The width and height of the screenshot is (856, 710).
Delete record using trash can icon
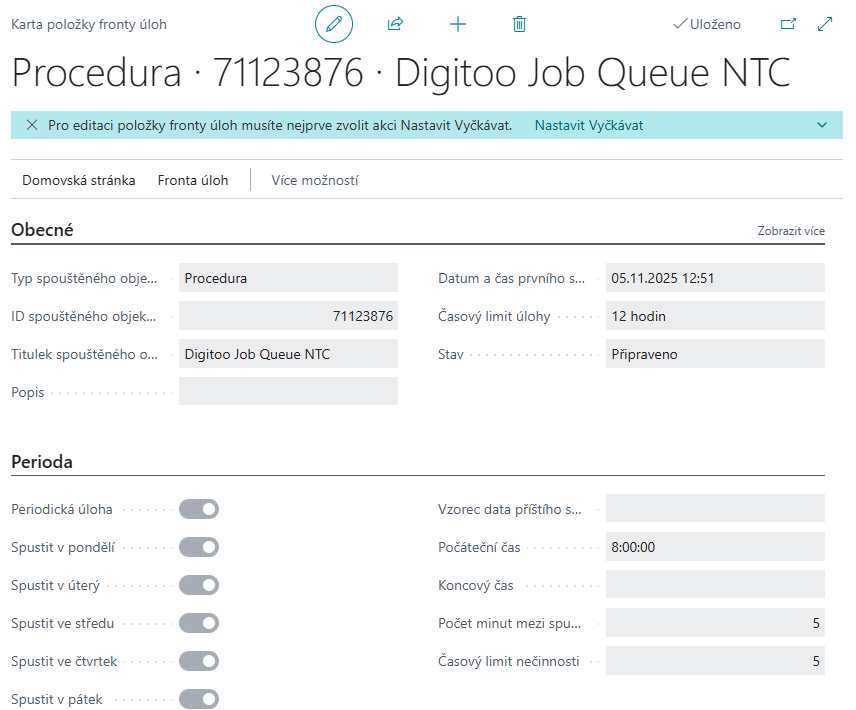click(x=519, y=24)
